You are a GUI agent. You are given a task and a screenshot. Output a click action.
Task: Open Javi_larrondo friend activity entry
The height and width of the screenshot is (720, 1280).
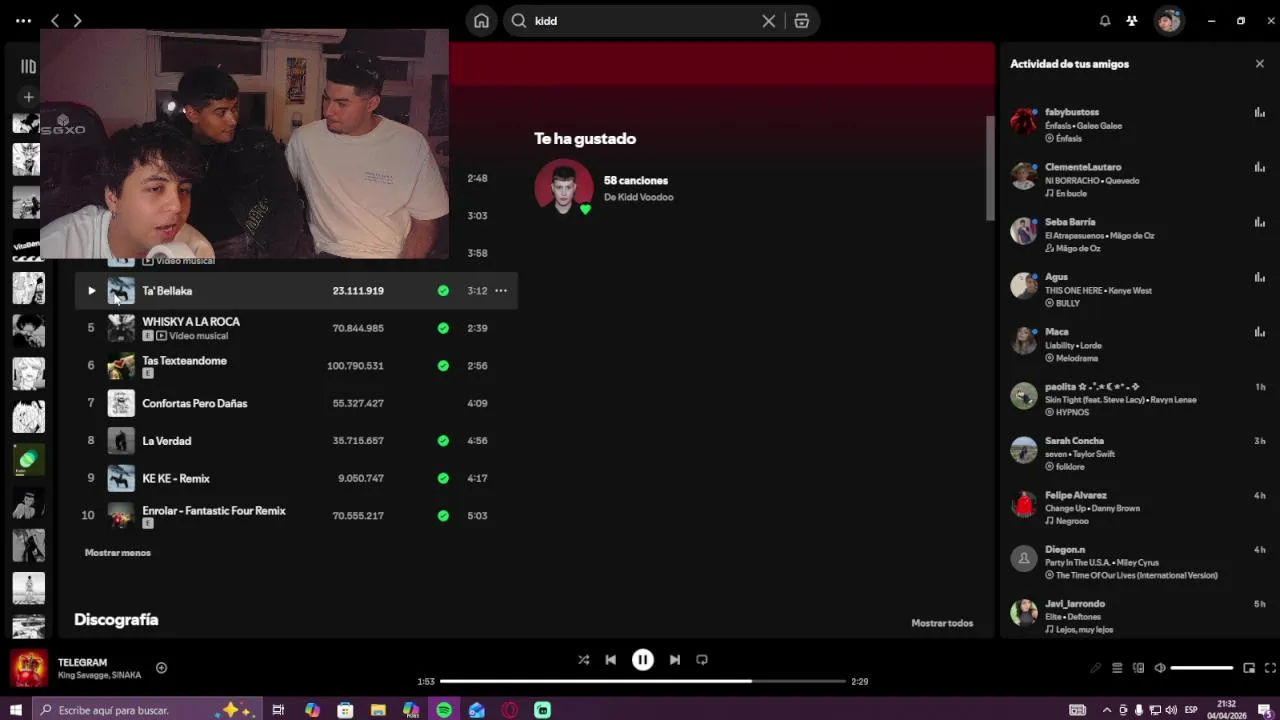tap(1138, 617)
